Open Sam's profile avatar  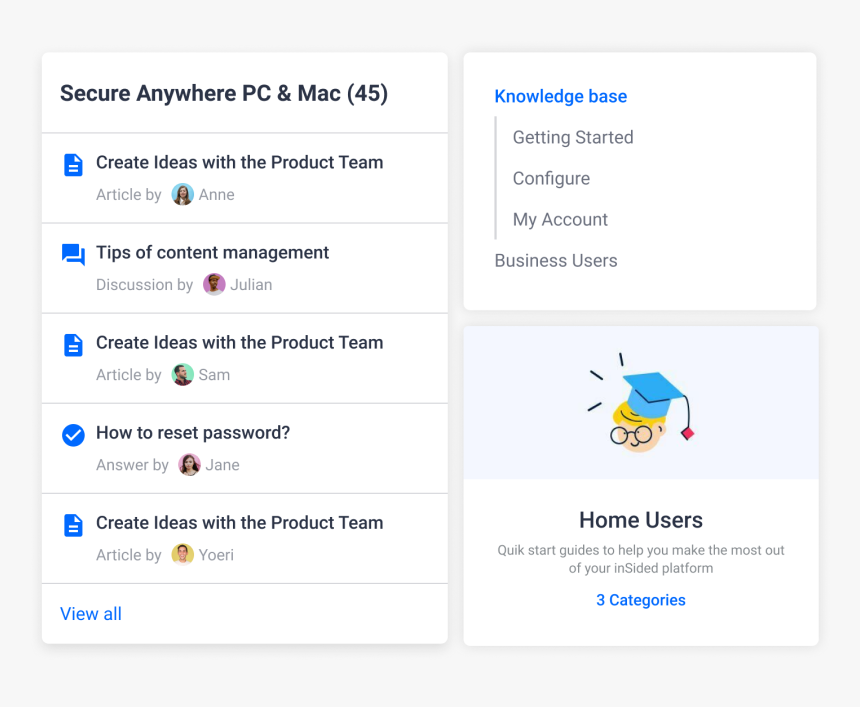click(x=183, y=375)
